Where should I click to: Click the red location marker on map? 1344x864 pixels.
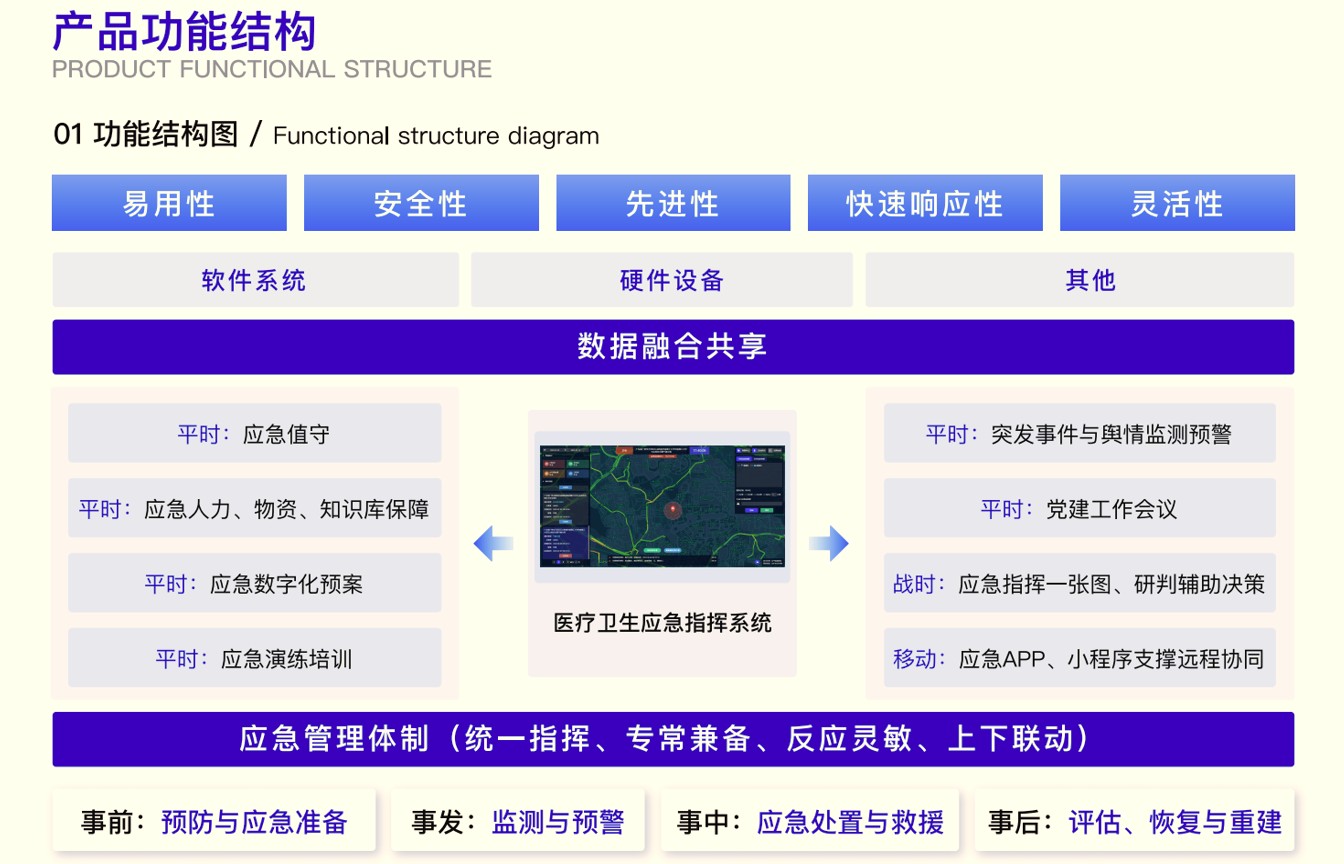[x=675, y=509]
